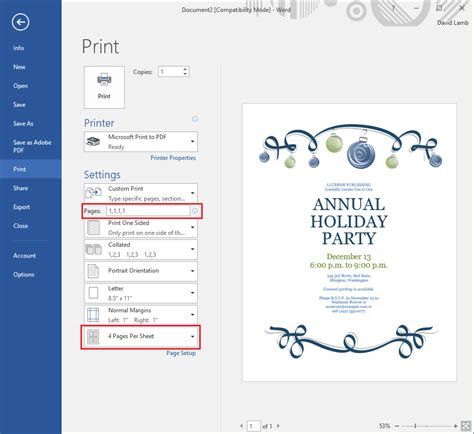Click the back arrow to exit Backstage
The height and width of the screenshot is (434, 474).
click(20, 22)
